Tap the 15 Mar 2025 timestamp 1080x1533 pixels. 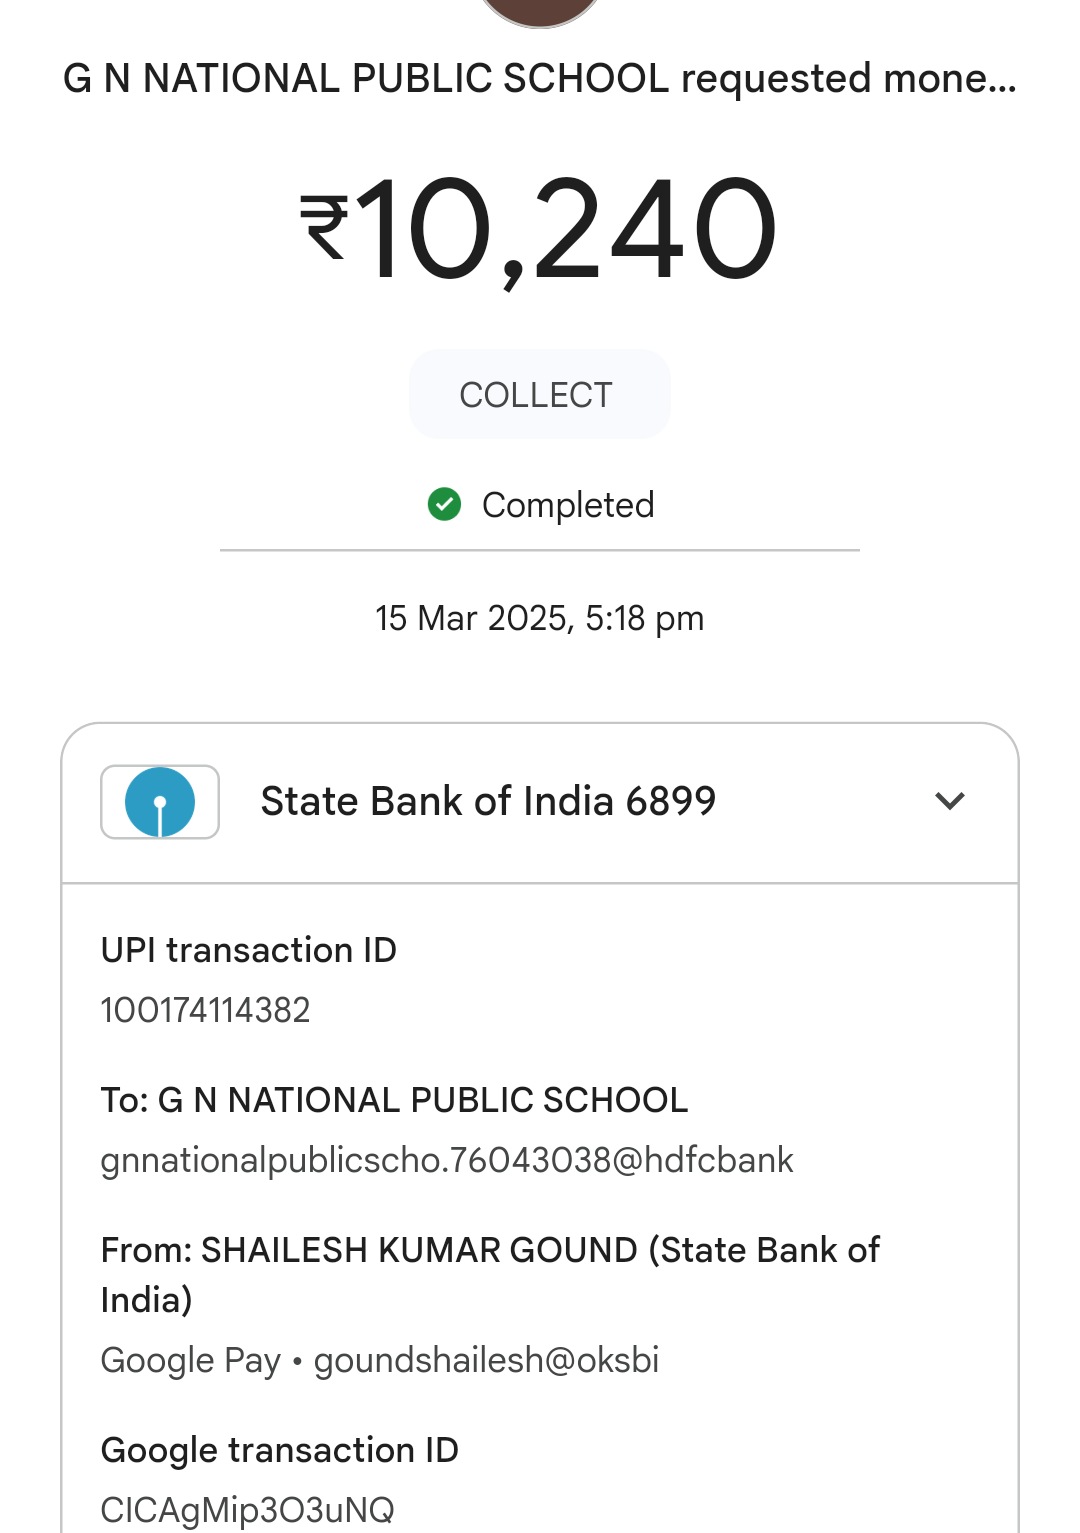[x=540, y=618]
